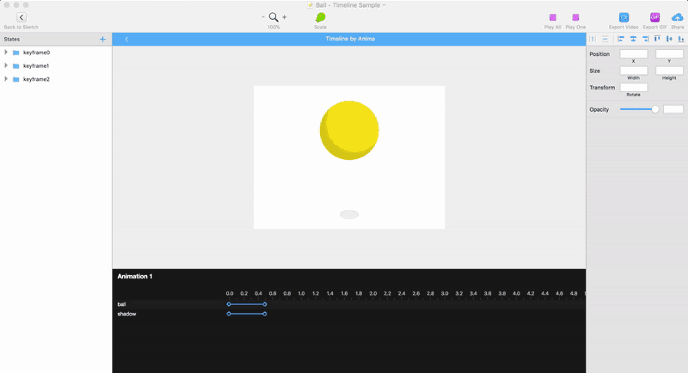Align layers to bottom edge
The height and width of the screenshot is (373, 688).
point(681,39)
